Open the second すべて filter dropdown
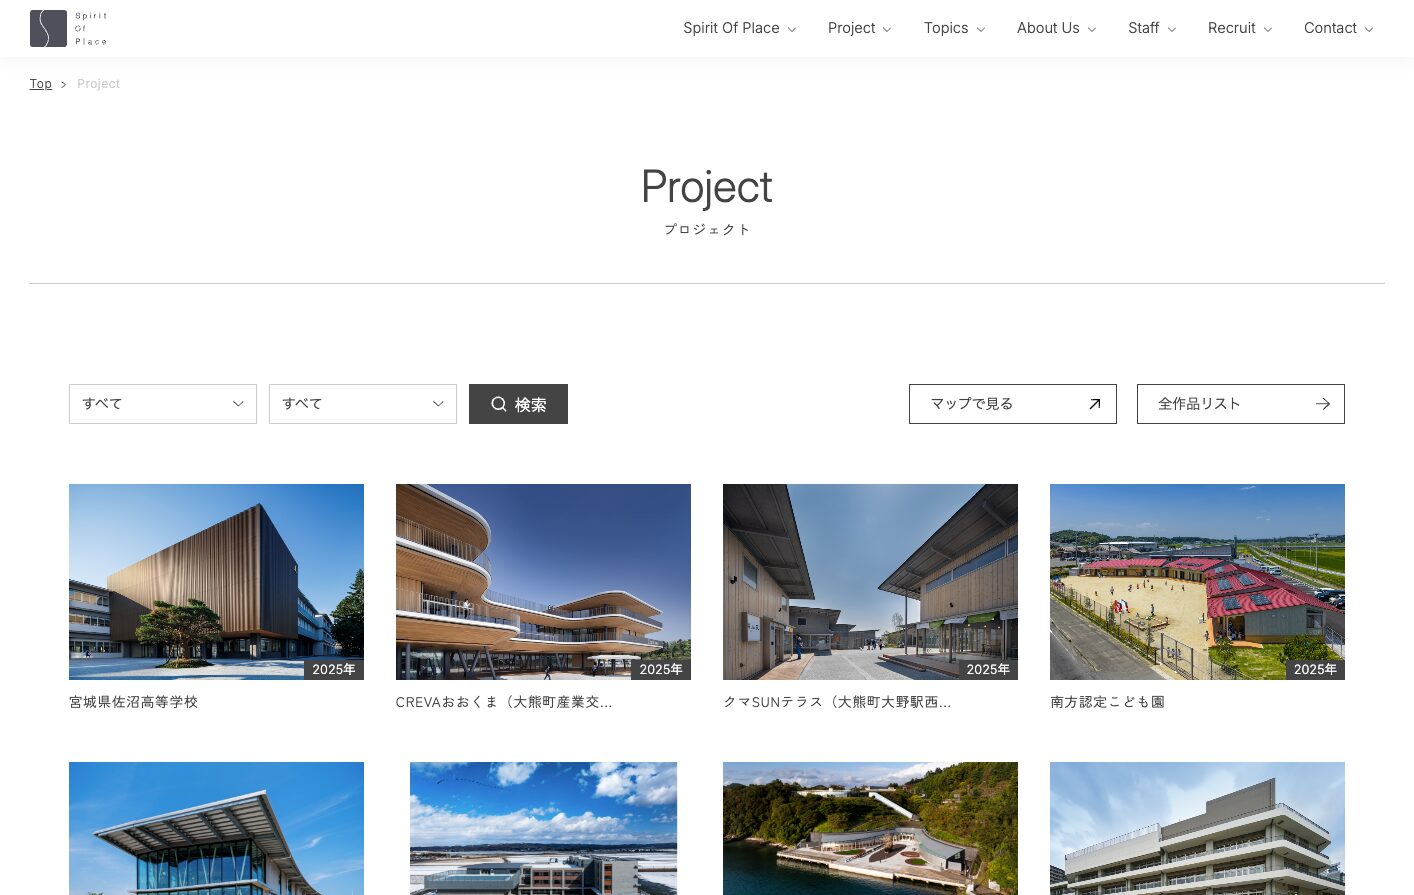 tap(362, 404)
